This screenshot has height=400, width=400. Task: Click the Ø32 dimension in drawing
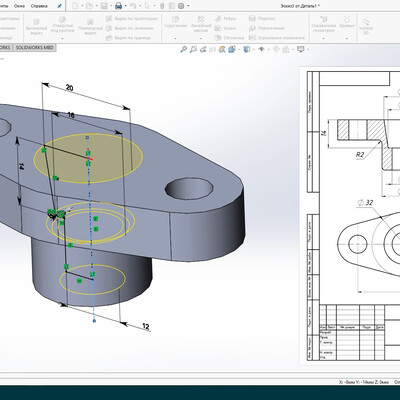(365, 203)
